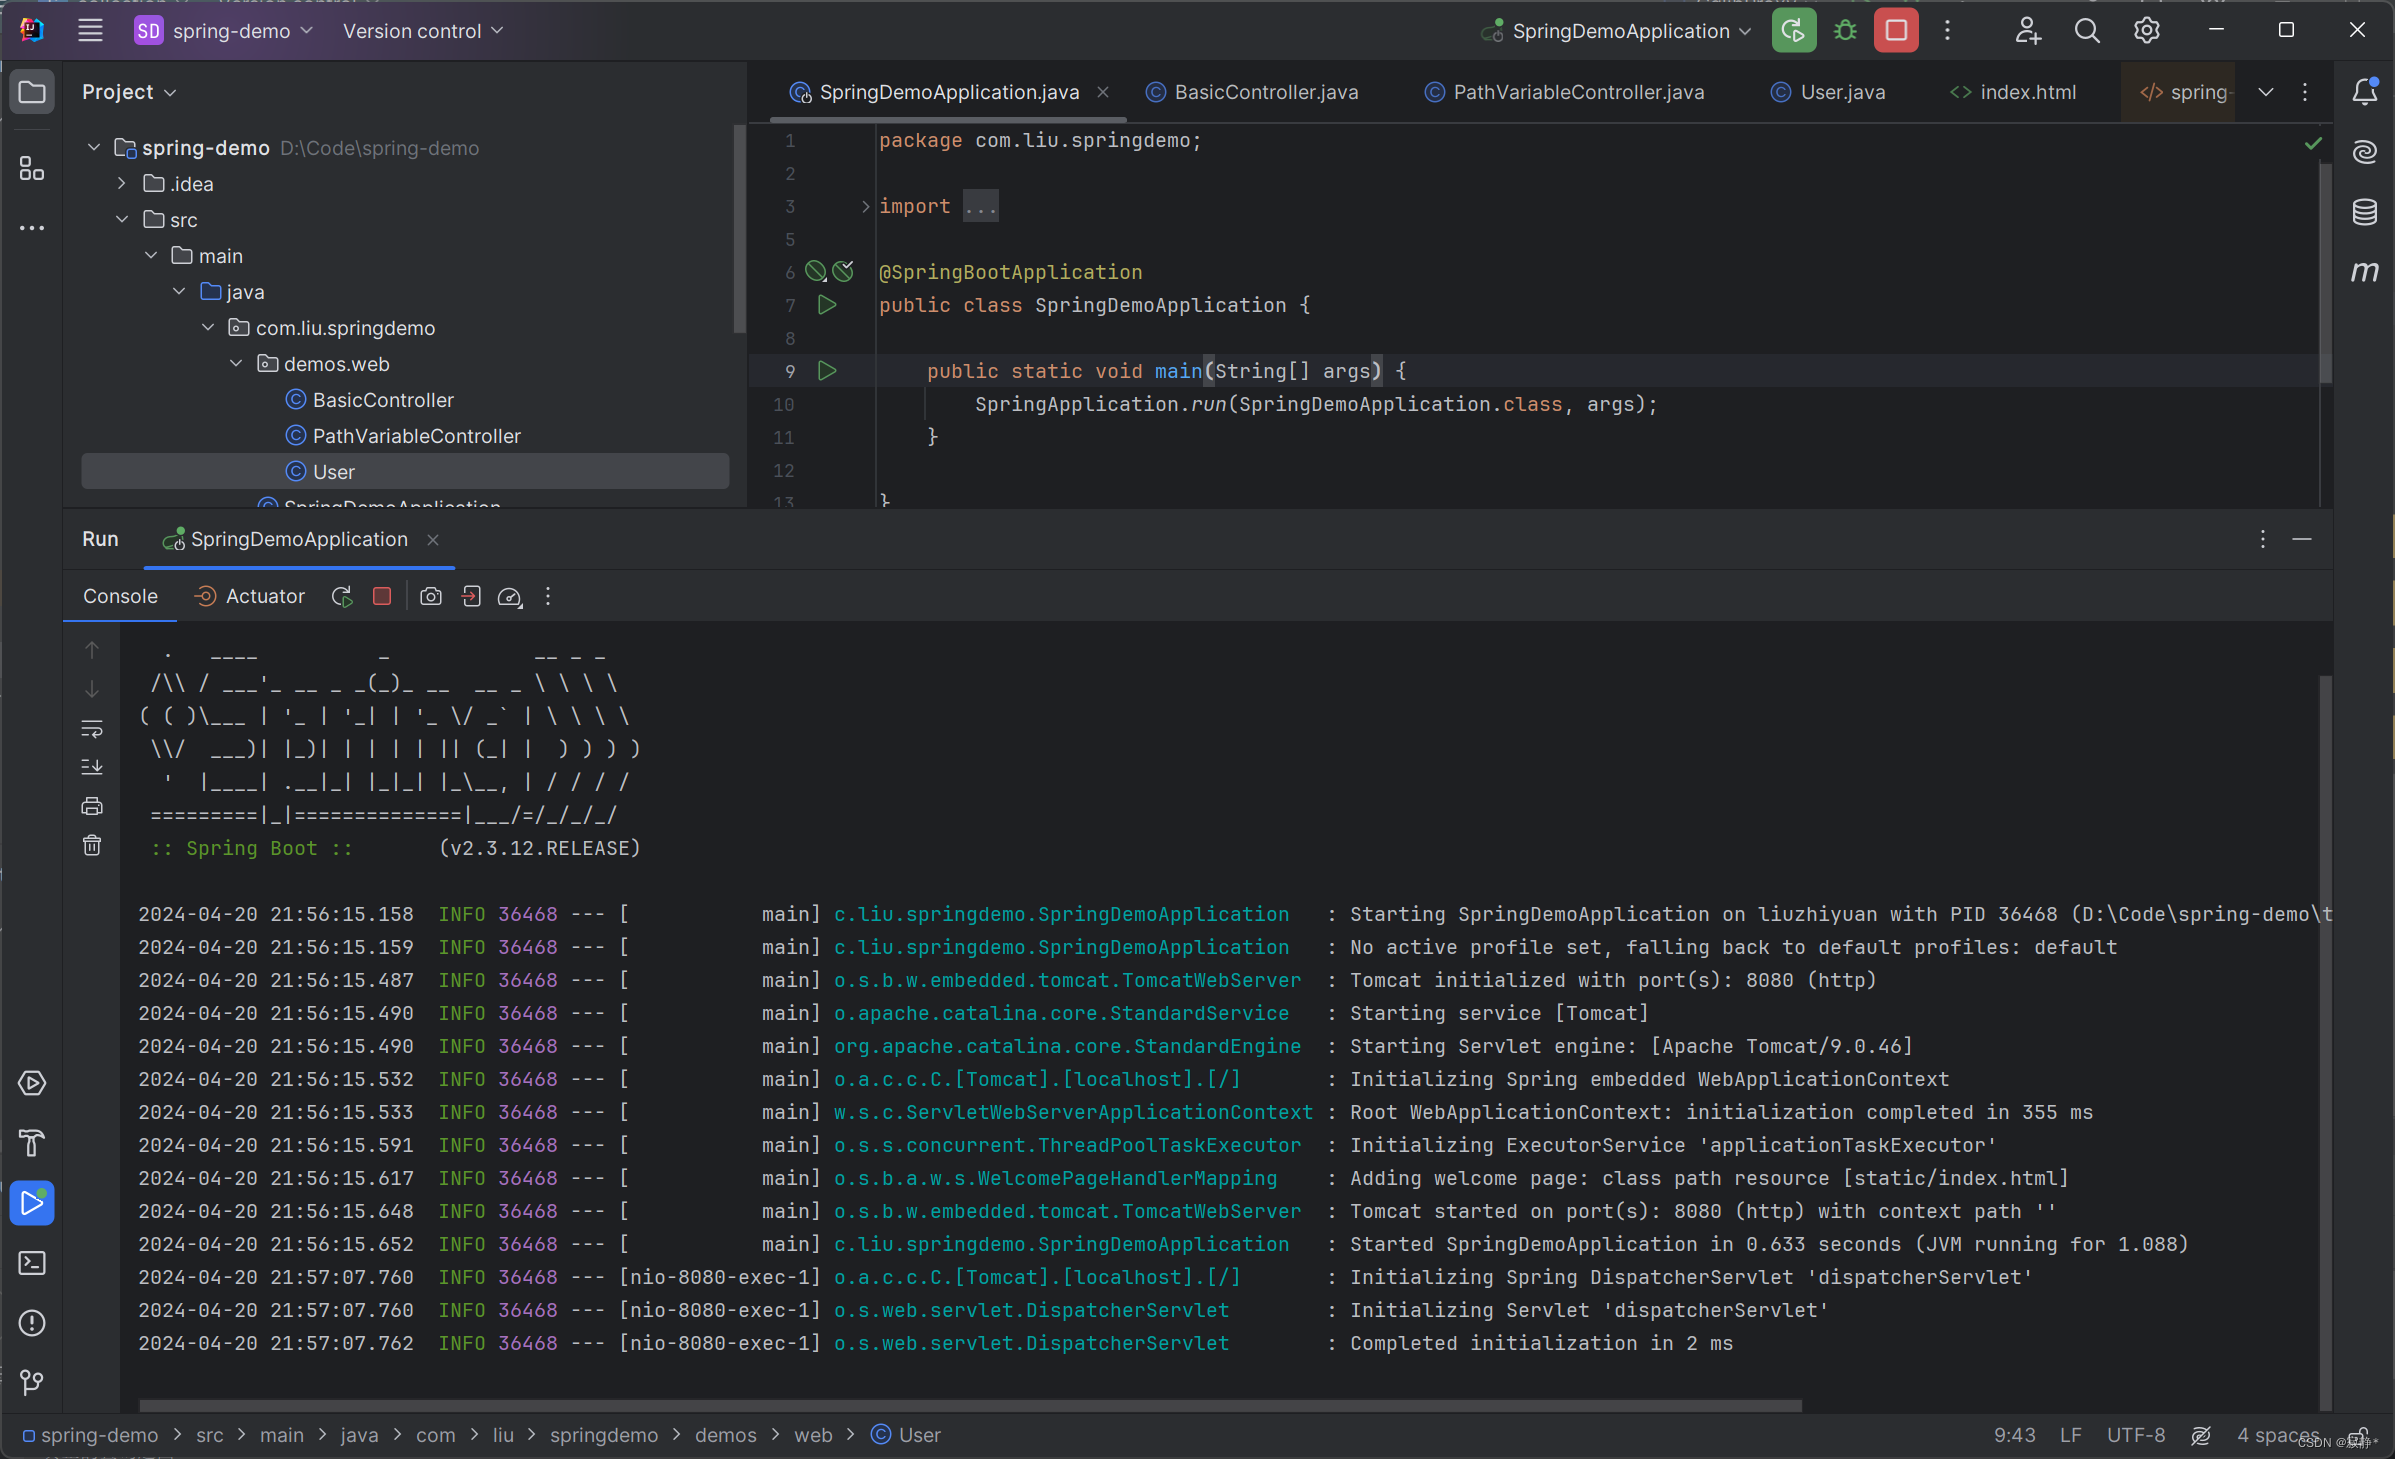Select User class in project tree

[x=405, y=472]
